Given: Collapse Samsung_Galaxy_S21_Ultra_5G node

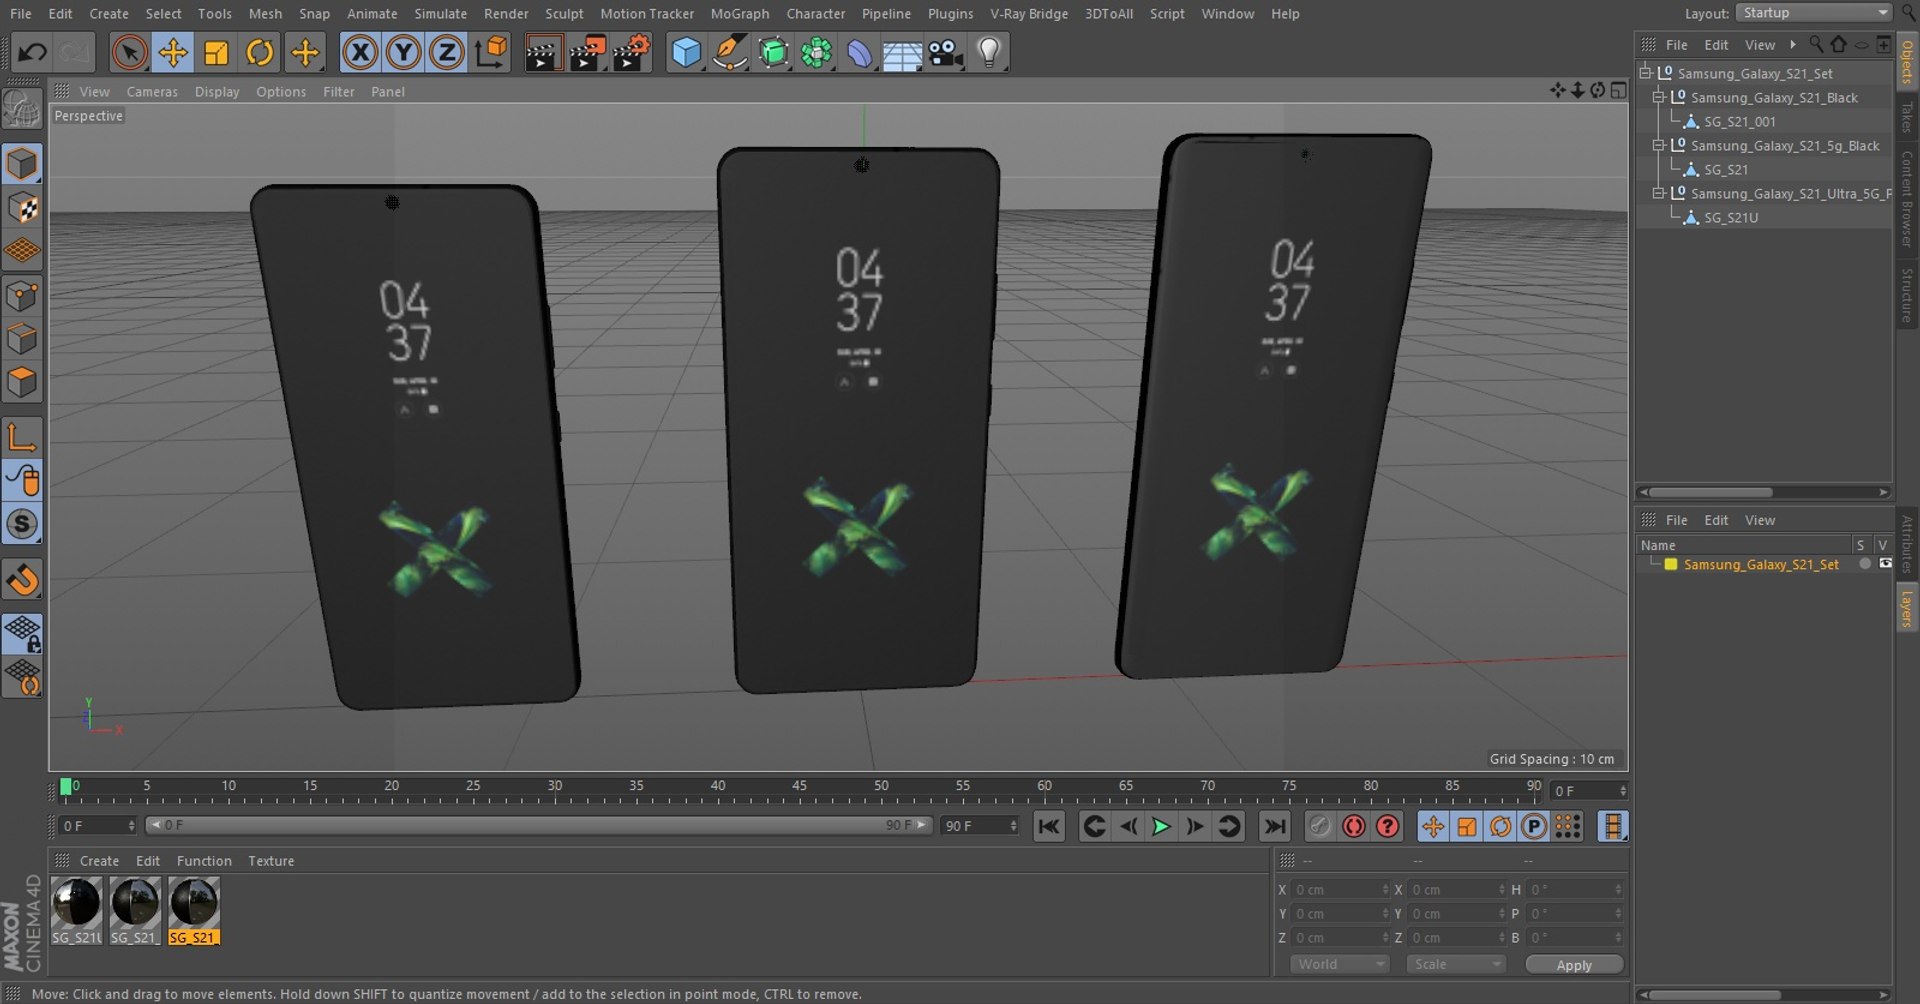Looking at the screenshot, I should pos(1658,193).
